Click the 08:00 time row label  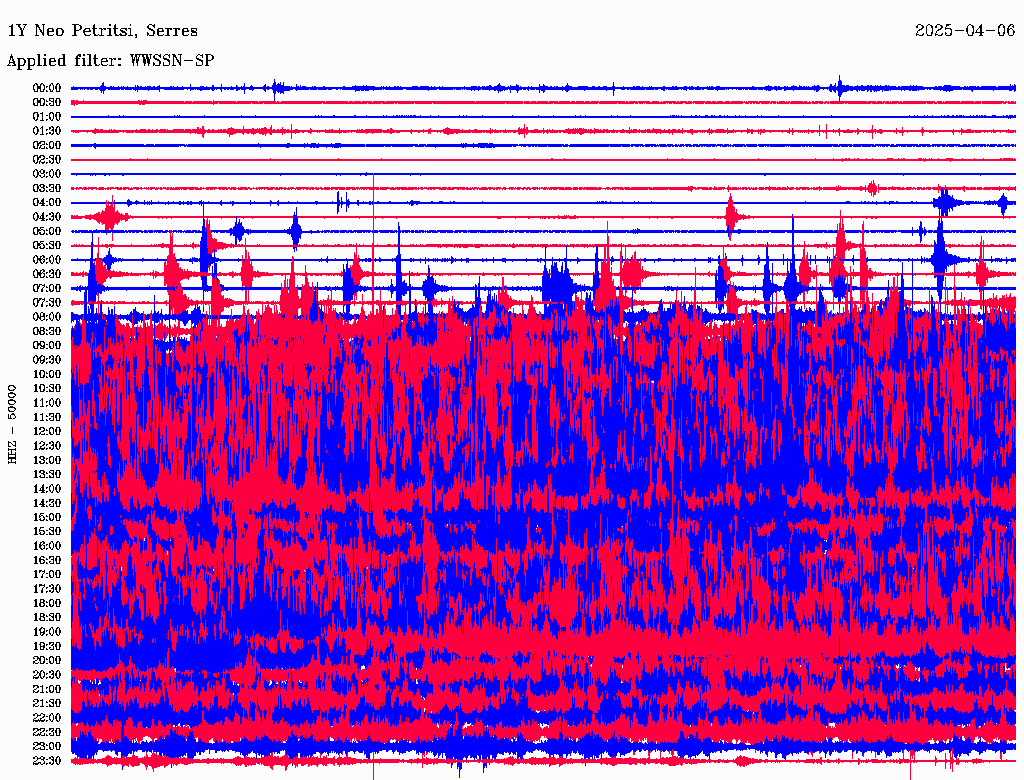coord(47,317)
